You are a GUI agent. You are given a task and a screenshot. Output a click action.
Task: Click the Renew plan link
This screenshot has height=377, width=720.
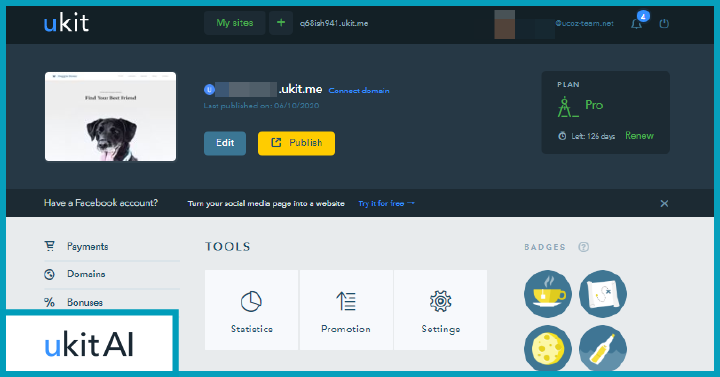click(x=639, y=136)
